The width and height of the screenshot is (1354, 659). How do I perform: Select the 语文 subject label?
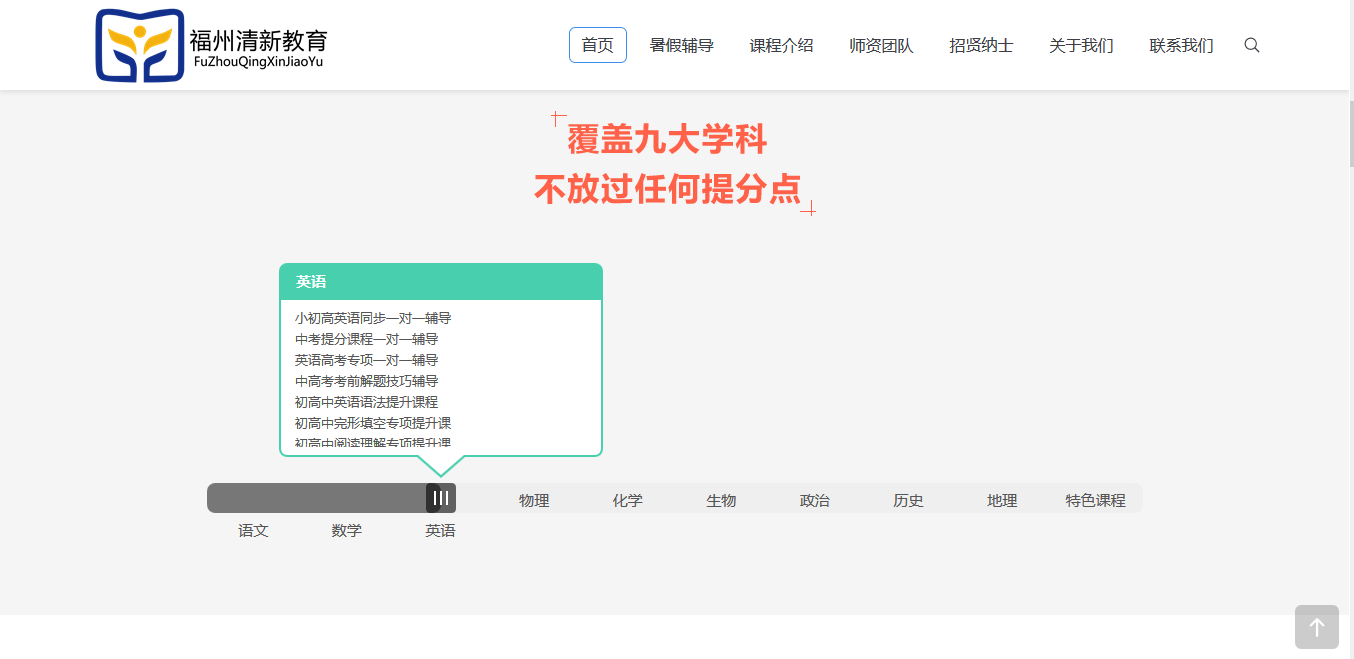253,530
